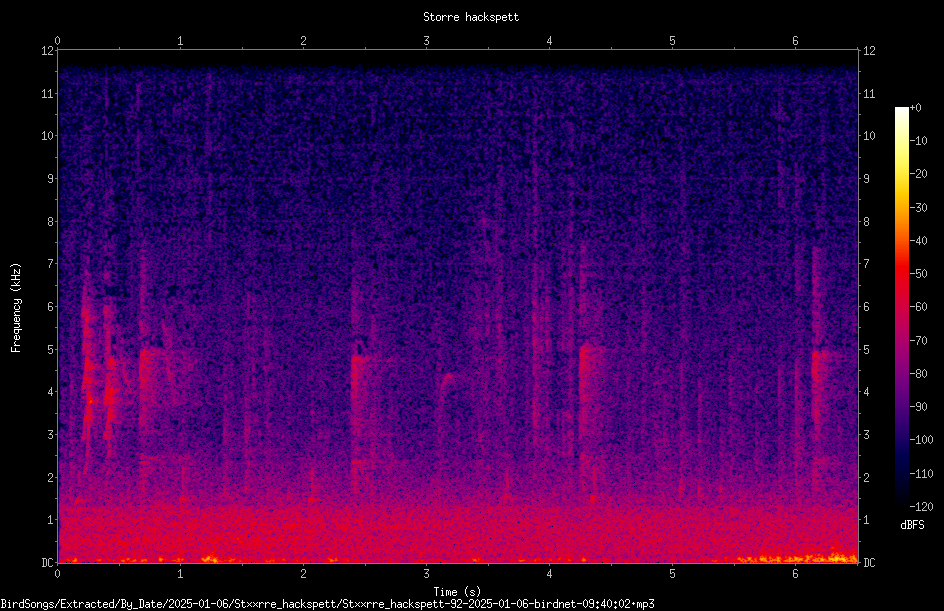
Task: Click the 'Storre hackspett' title text
Action: coord(471,17)
